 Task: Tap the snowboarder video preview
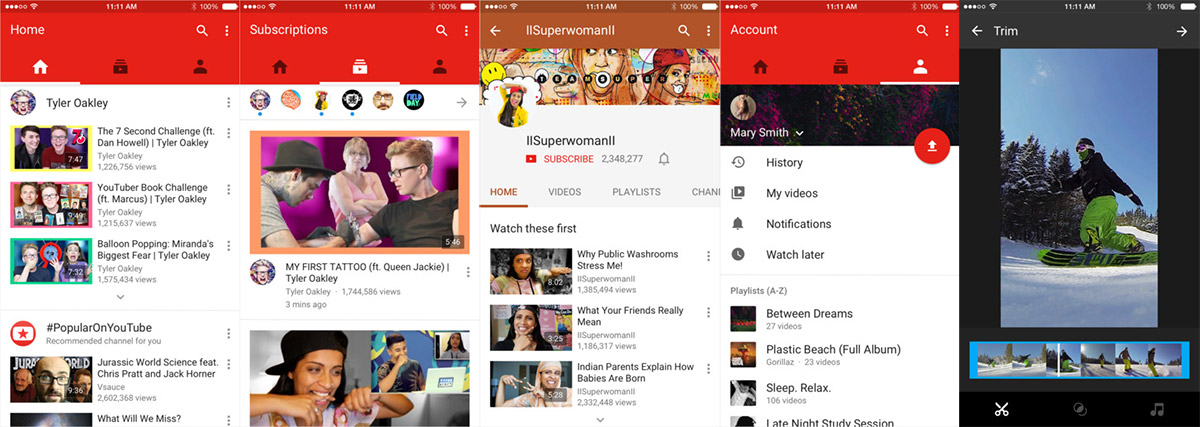[1079, 187]
